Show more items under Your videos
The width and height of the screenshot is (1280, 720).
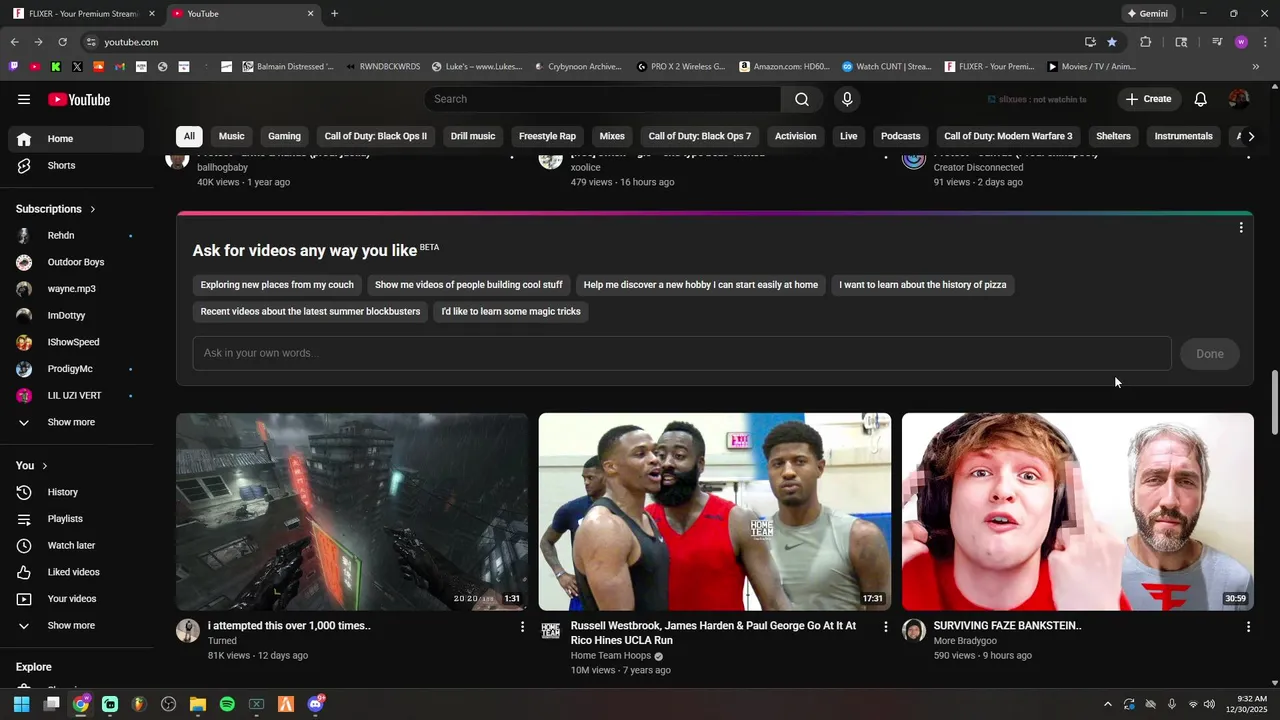pyautogui.click(x=75, y=626)
